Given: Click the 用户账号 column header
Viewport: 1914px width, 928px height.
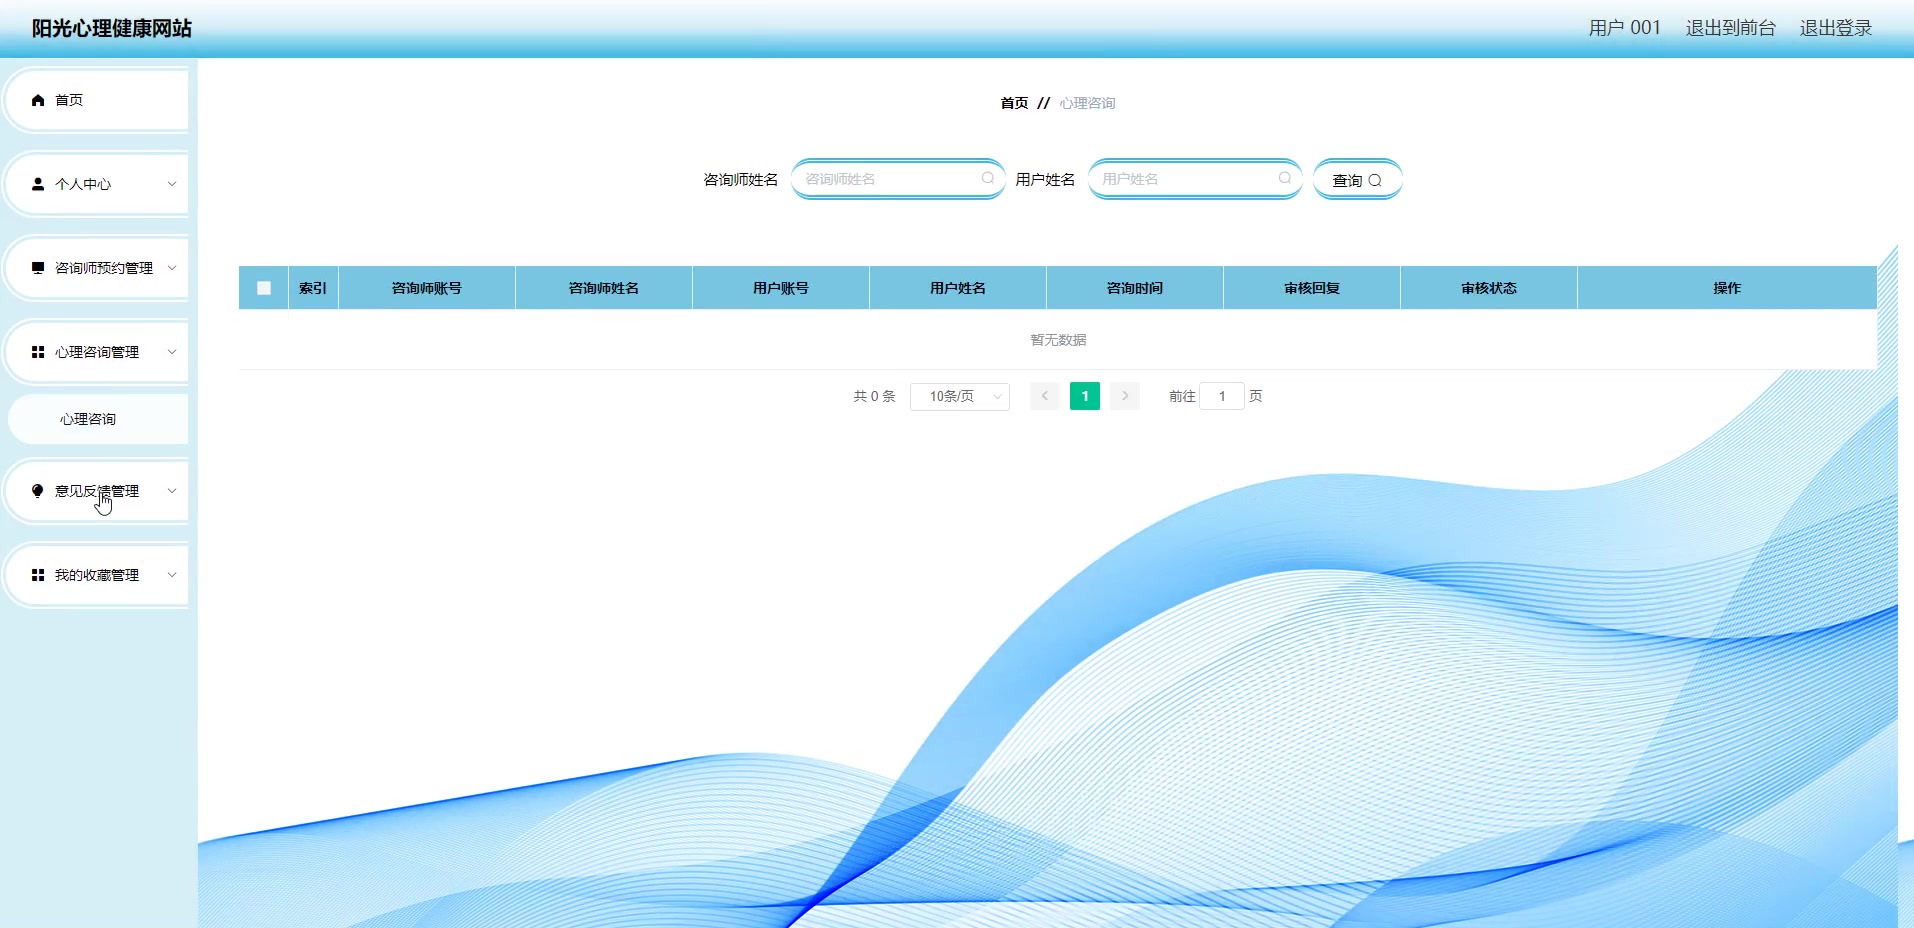Looking at the screenshot, I should [781, 288].
